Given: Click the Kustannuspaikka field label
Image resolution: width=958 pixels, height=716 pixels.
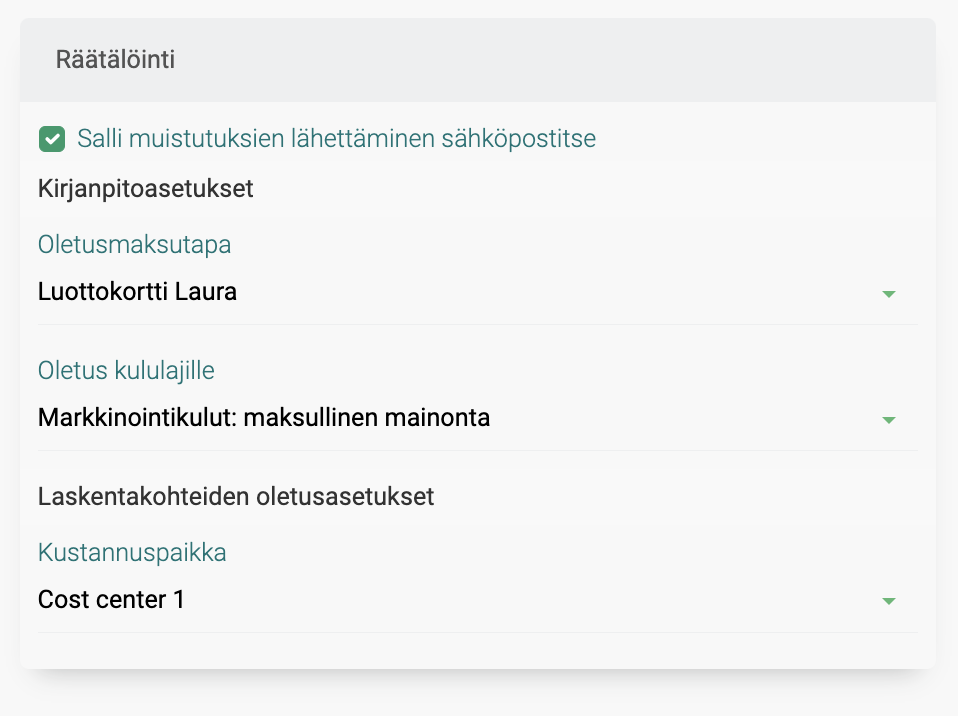Looking at the screenshot, I should point(132,552).
